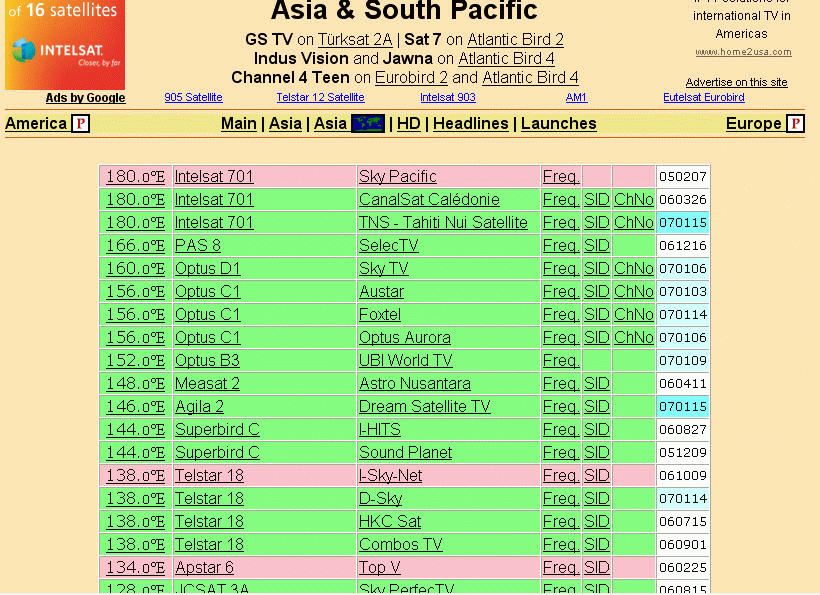Open the Launches navigation link

coord(559,124)
